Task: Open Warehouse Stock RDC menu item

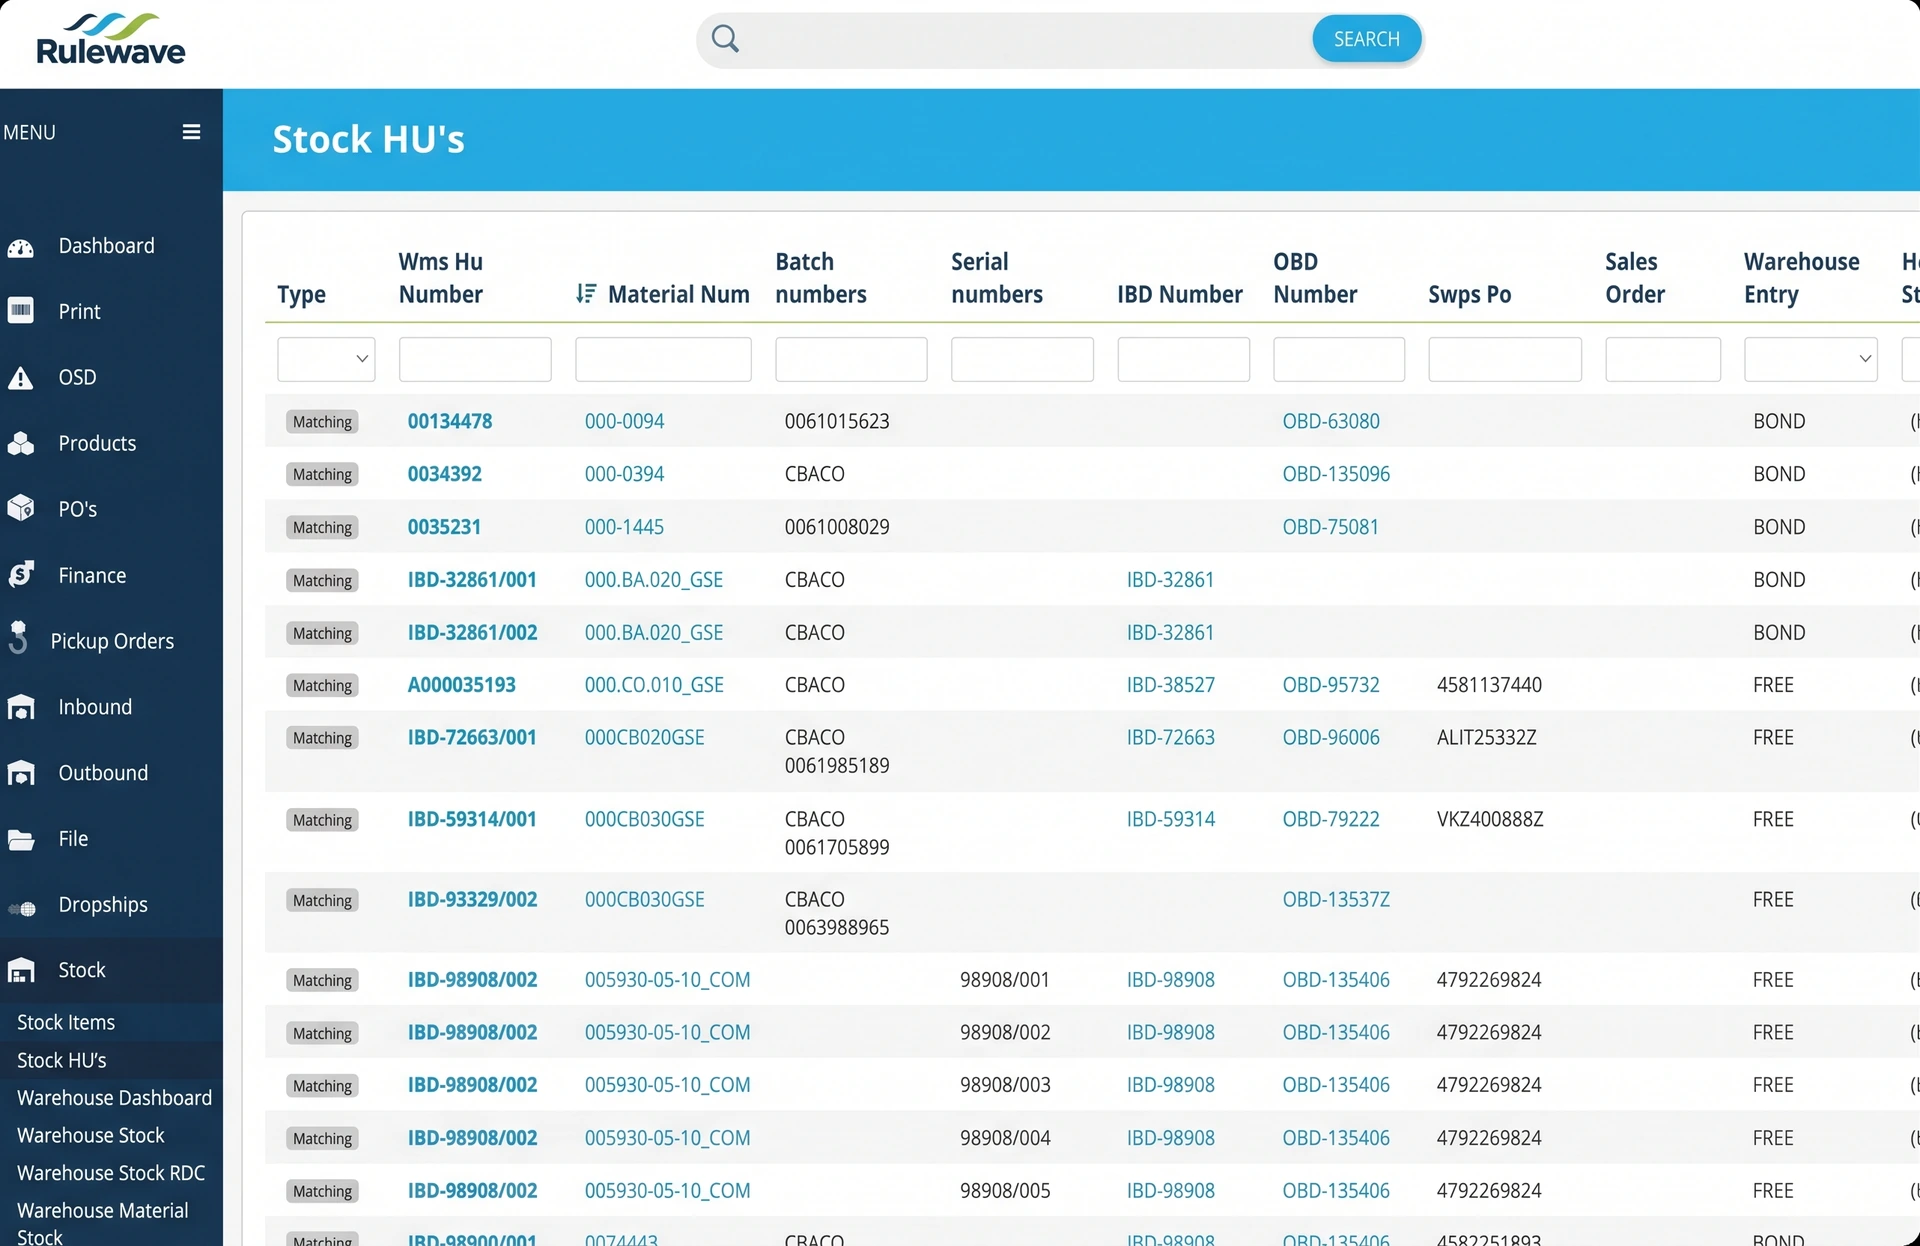Action: (x=111, y=1173)
